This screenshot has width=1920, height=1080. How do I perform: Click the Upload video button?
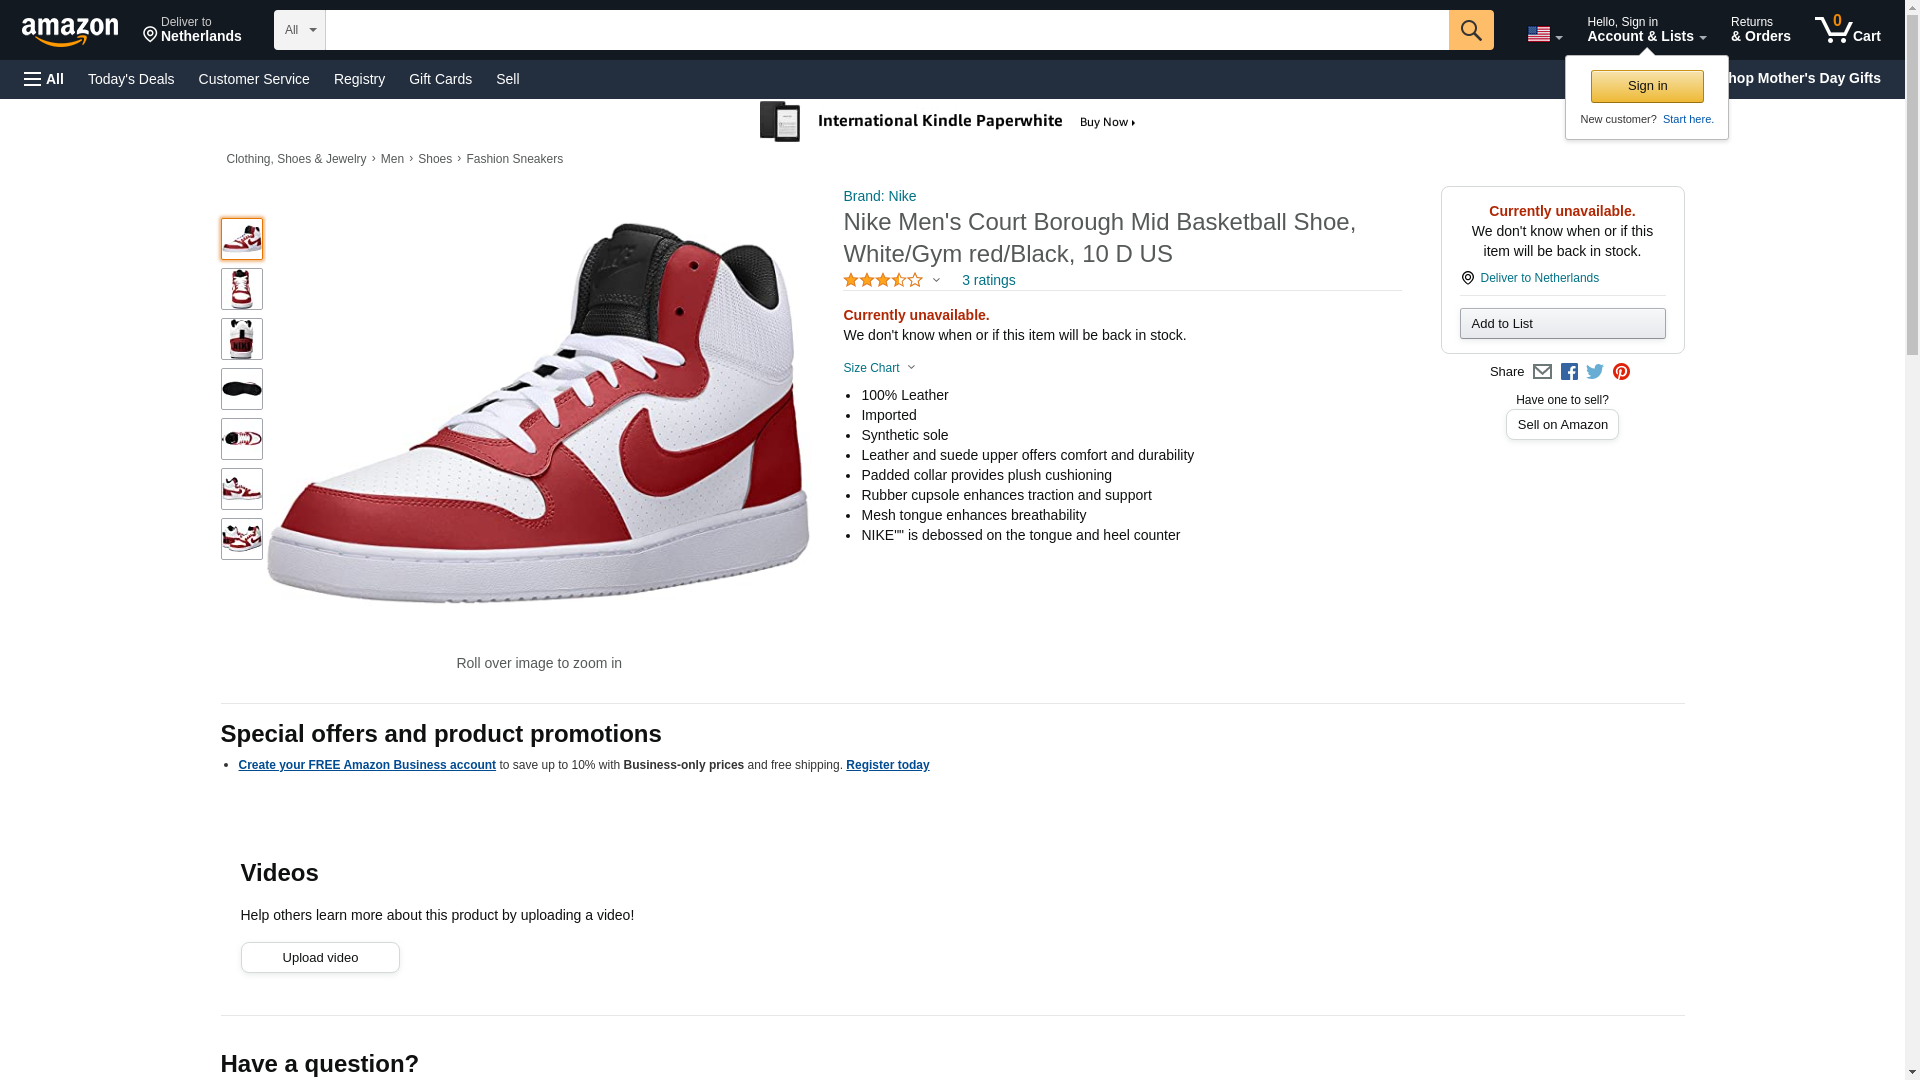coord(320,957)
